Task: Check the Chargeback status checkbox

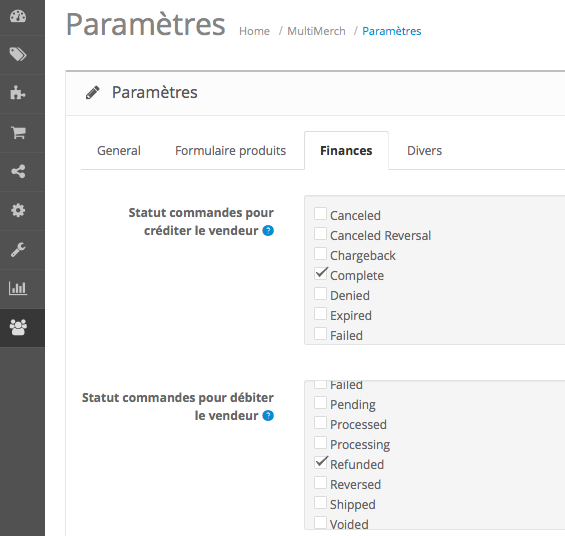Action: (320, 253)
